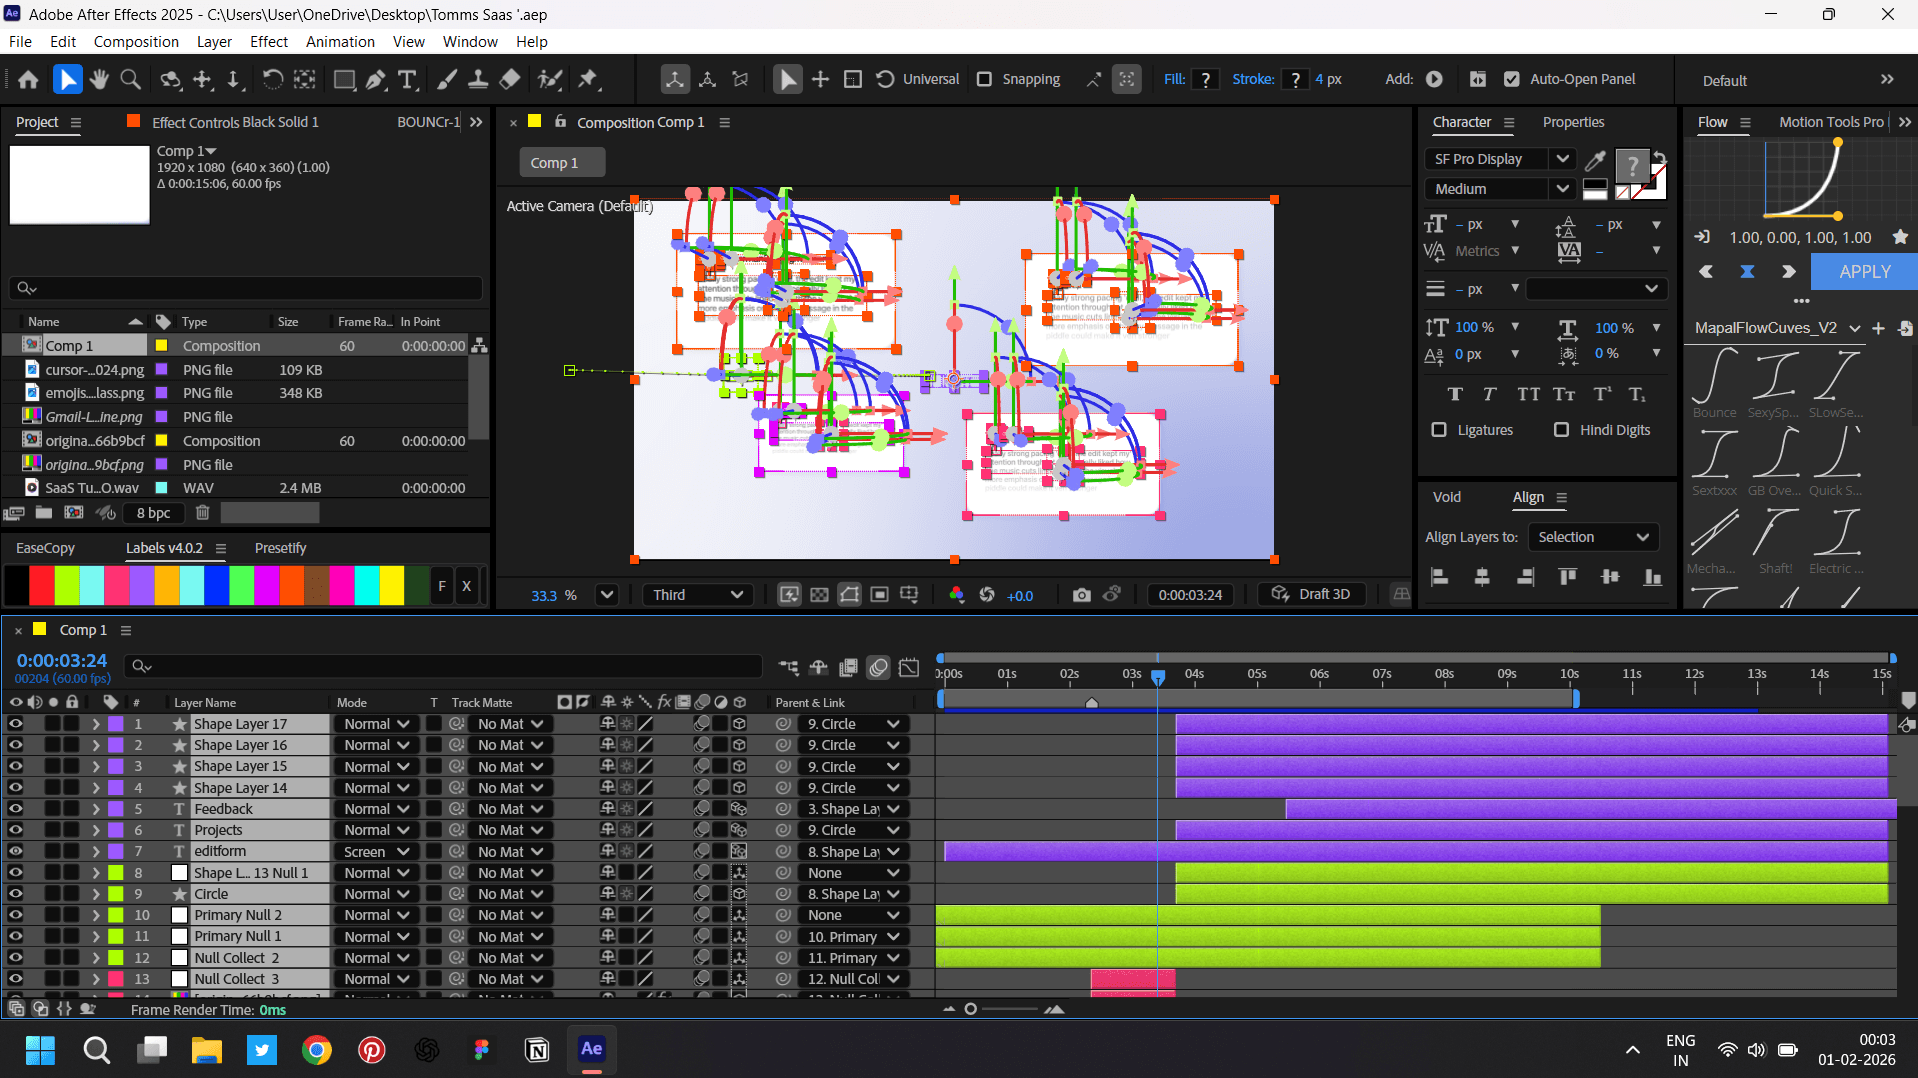Click the Draft 3D button
Screen dimensions: 1918x1078
point(1312,594)
